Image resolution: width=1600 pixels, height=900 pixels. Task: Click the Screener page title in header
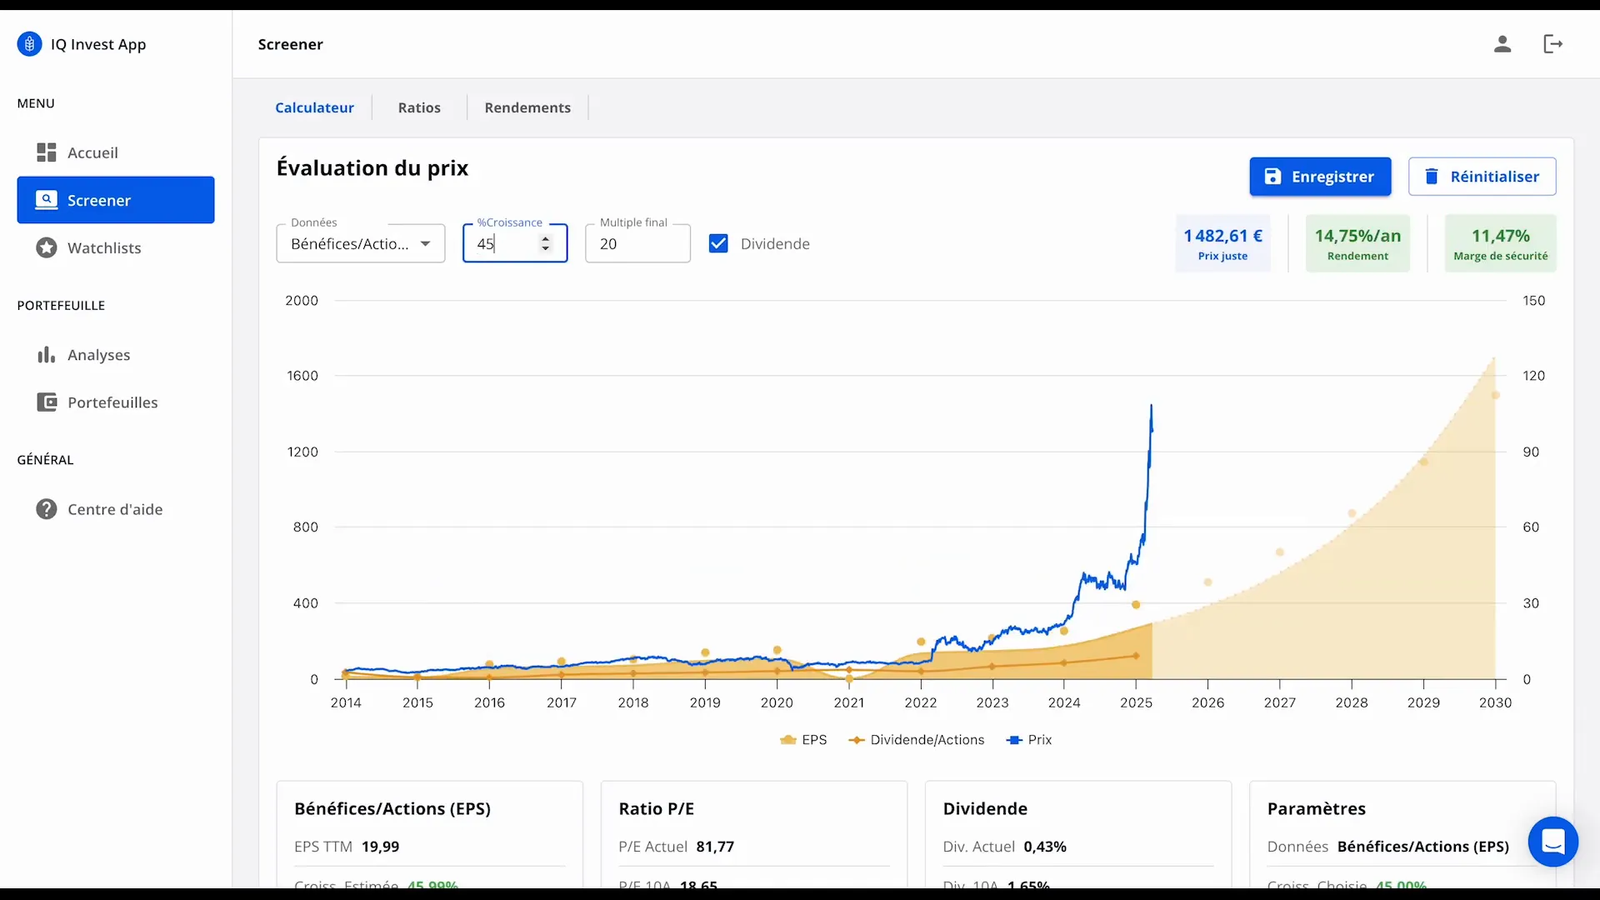tap(290, 44)
